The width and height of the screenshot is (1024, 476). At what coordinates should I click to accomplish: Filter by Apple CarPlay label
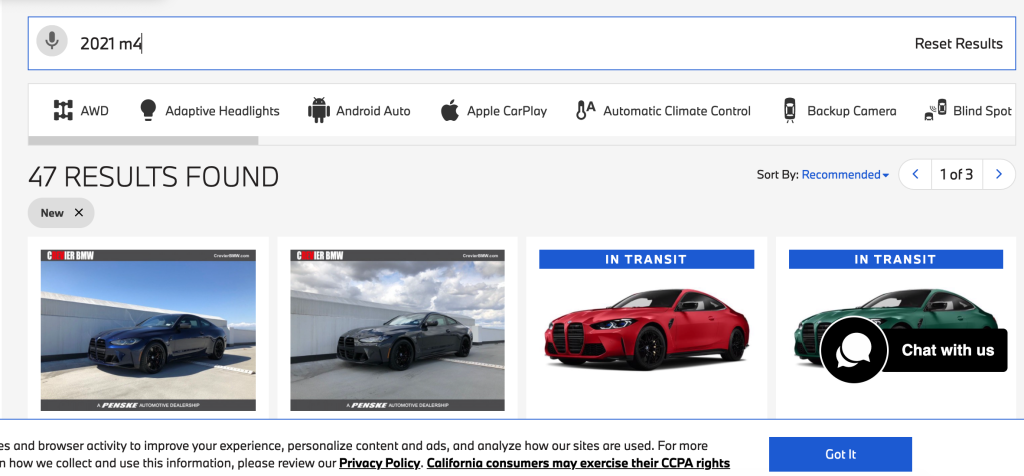pos(507,111)
